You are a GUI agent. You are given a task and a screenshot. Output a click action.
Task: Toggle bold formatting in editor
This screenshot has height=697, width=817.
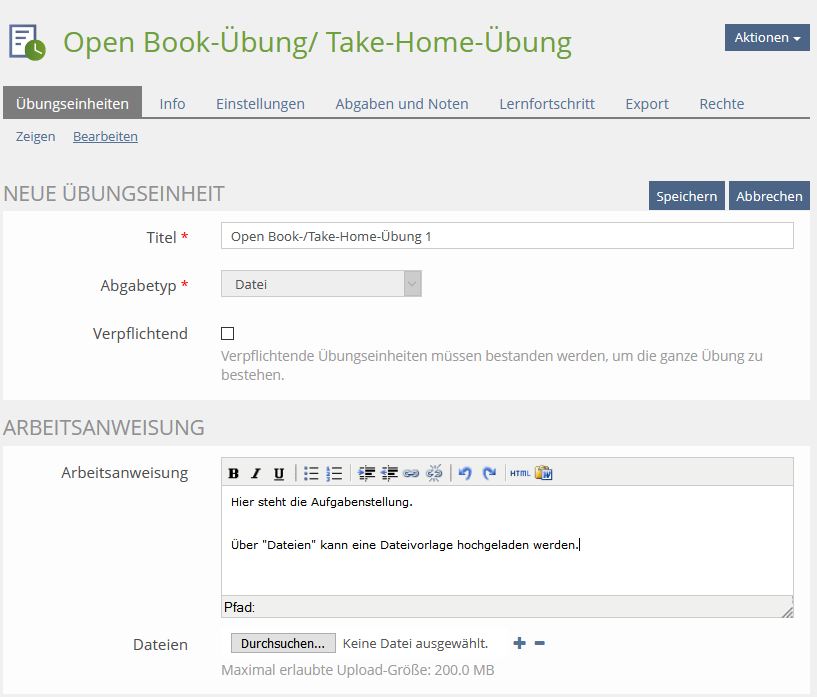point(234,473)
